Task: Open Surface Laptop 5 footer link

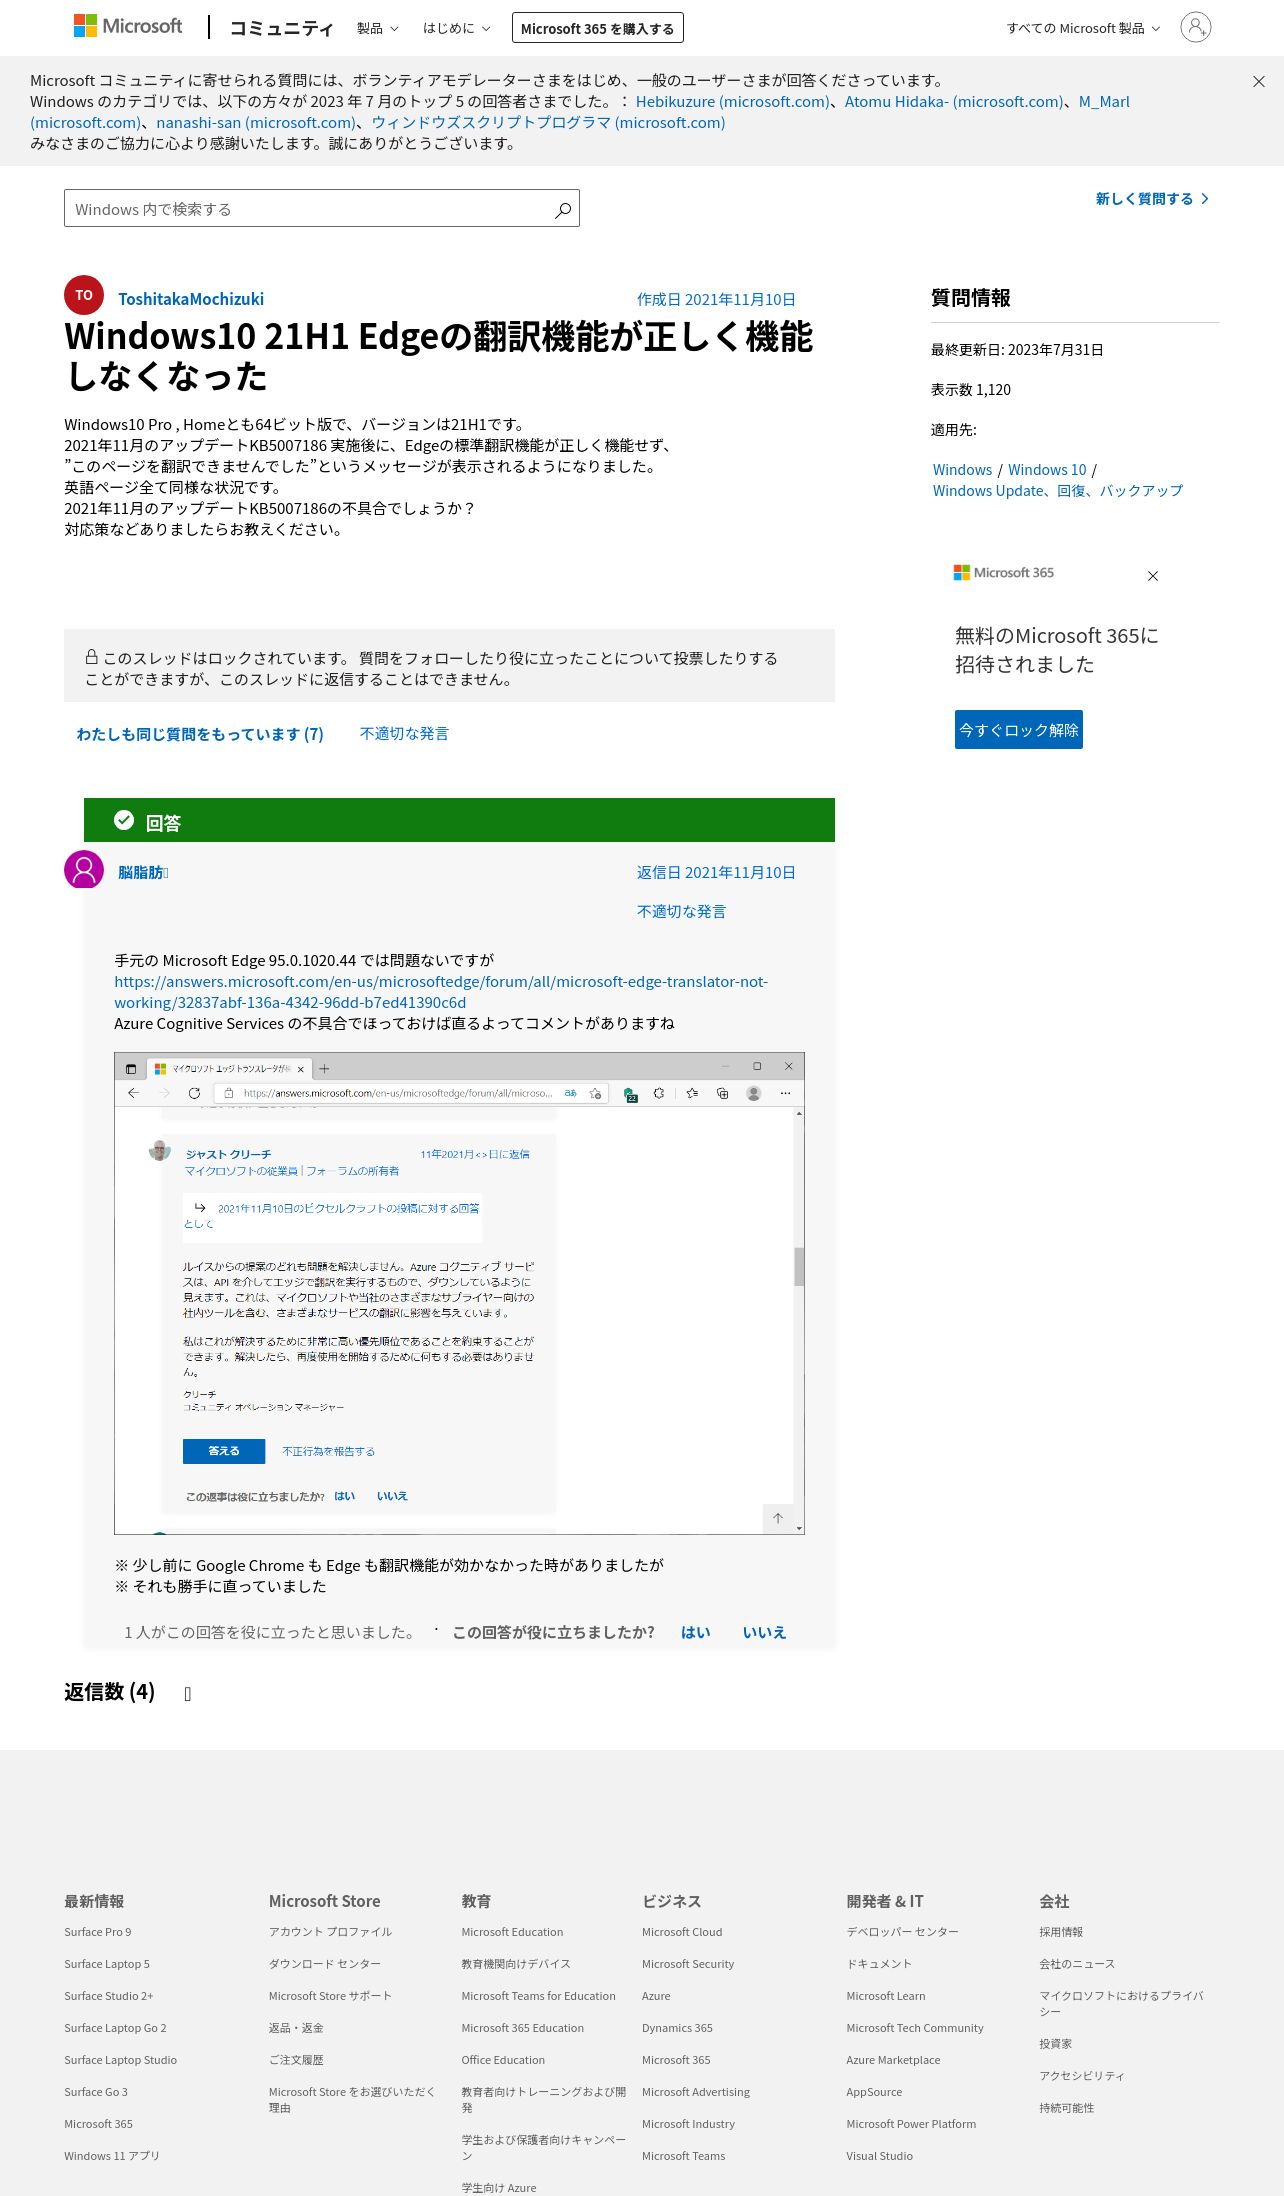Action: [x=107, y=1964]
